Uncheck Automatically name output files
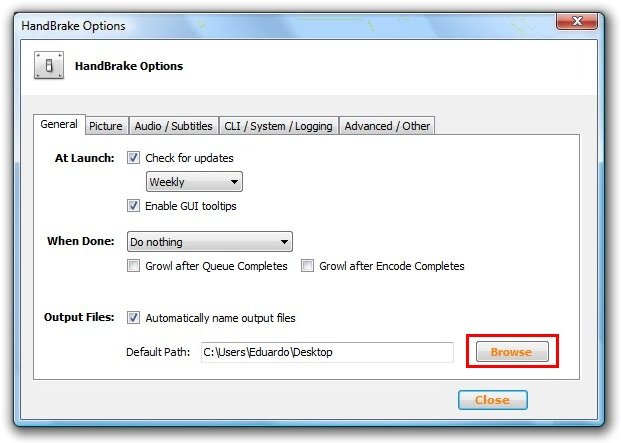This screenshot has width=621, height=443. coord(133,318)
